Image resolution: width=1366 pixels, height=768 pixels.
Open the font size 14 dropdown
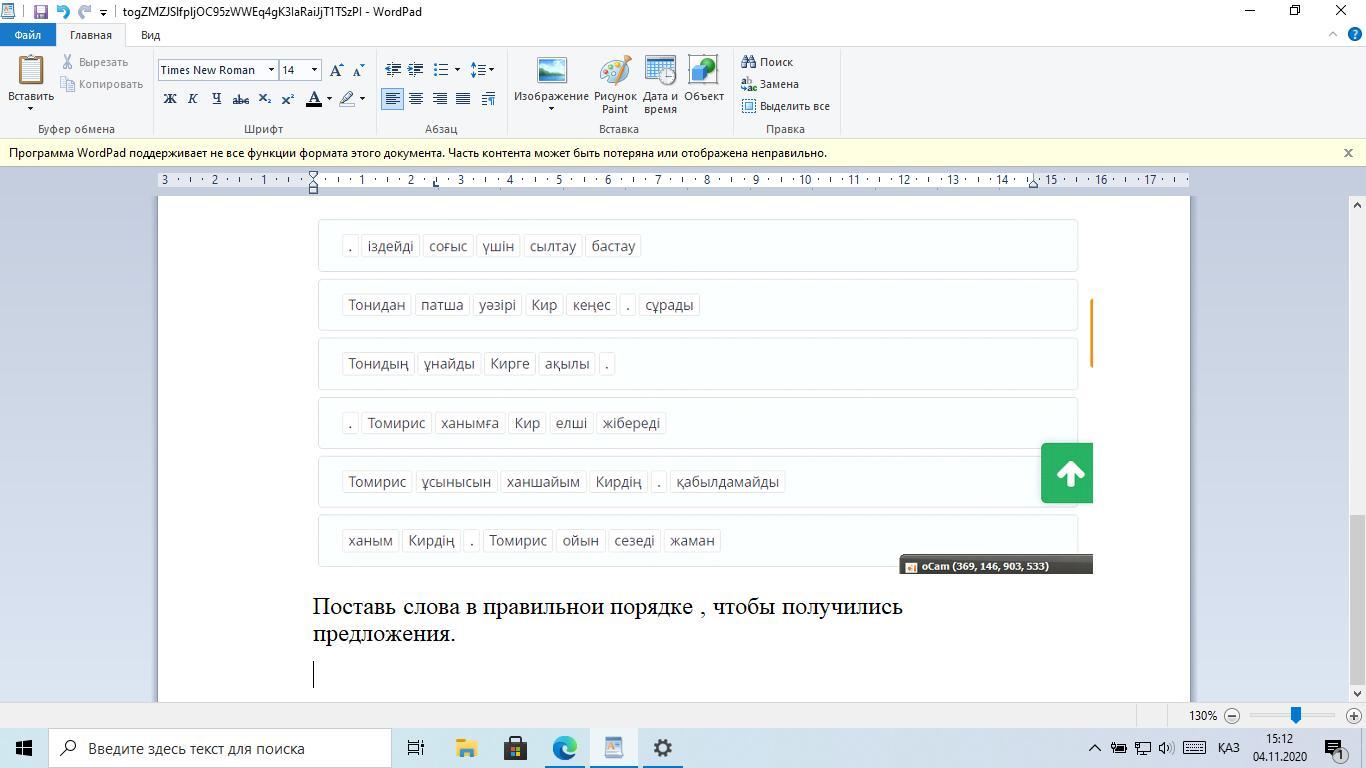314,70
